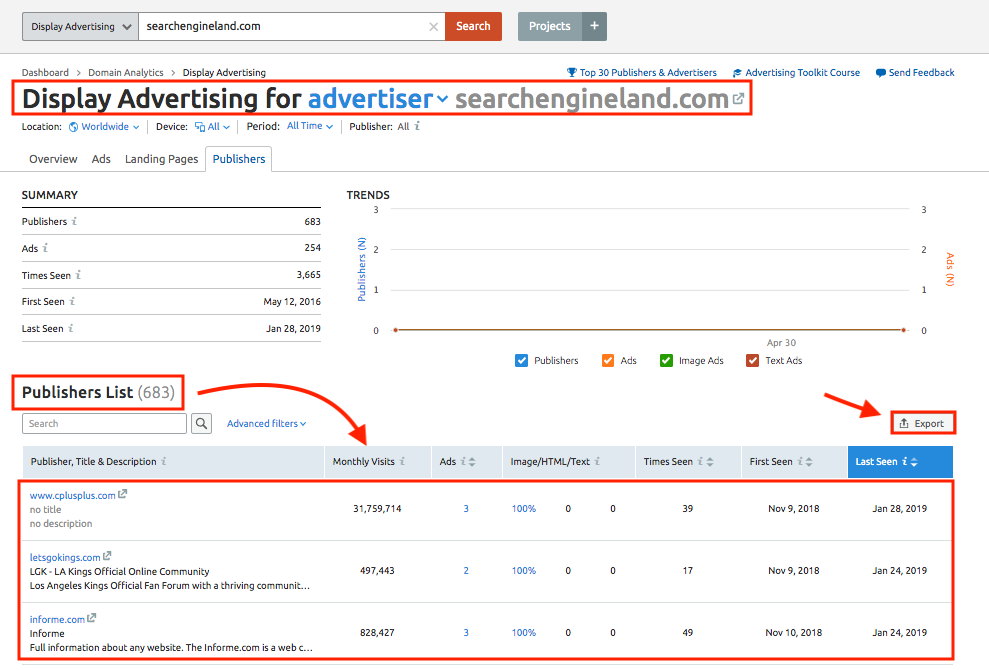Click 100% image share for www.cplusplus.com

(x=524, y=508)
